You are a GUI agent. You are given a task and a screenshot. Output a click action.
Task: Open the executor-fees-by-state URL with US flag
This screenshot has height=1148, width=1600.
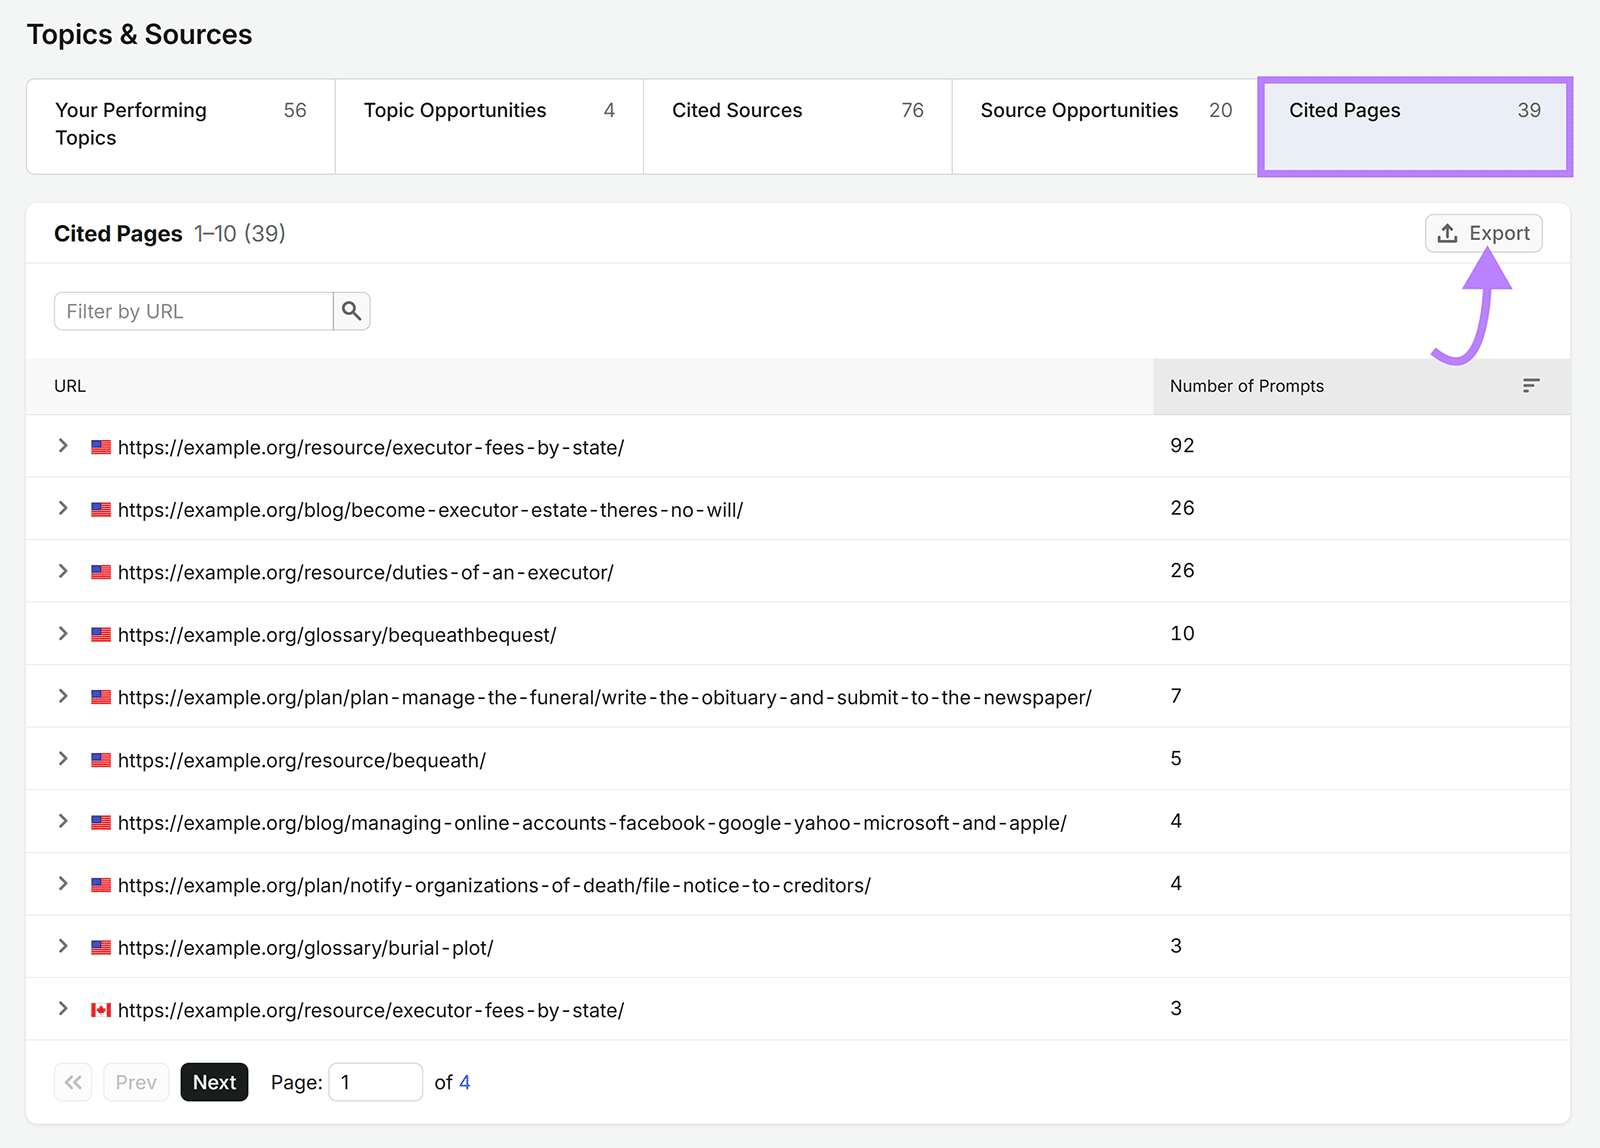tap(371, 448)
